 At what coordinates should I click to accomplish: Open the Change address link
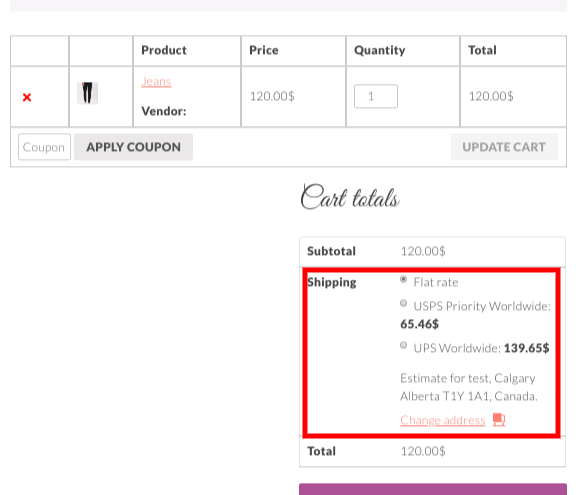(443, 420)
